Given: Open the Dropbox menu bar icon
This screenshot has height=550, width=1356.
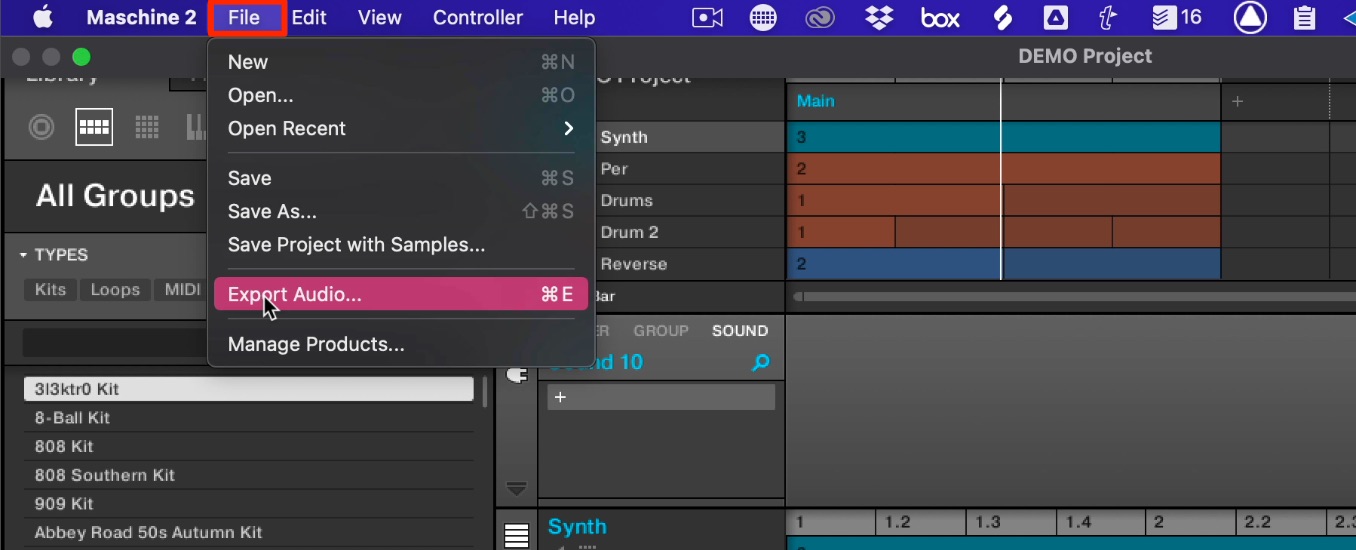Looking at the screenshot, I should [x=879, y=17].
